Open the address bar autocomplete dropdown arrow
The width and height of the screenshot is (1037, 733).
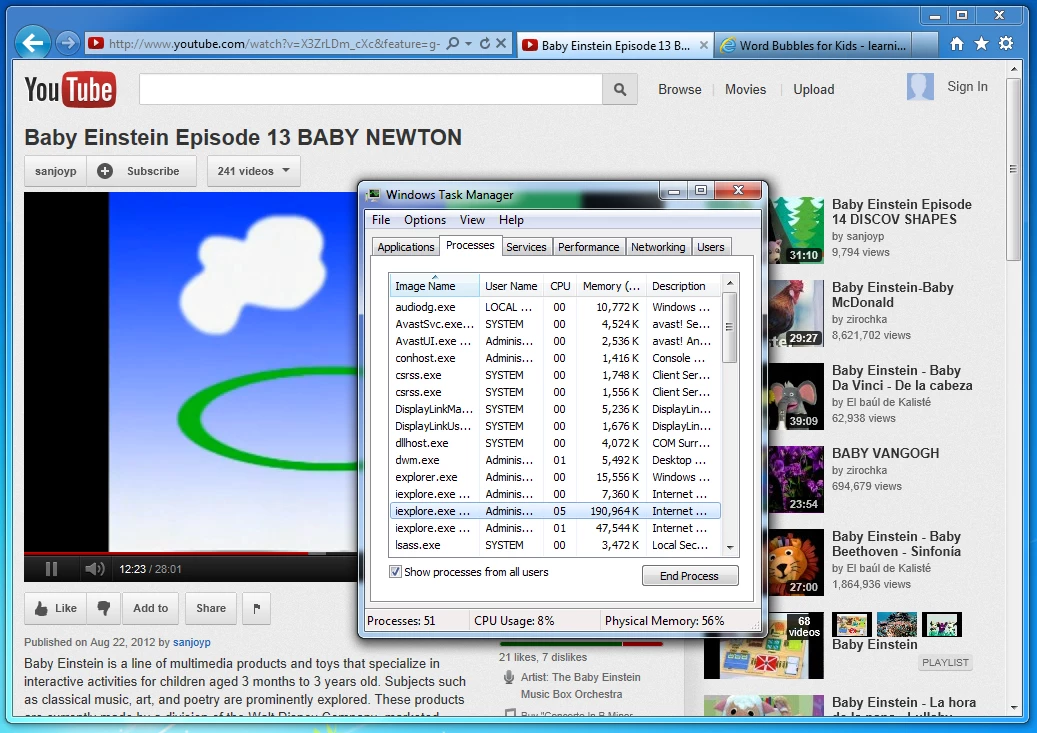[468, 44]
